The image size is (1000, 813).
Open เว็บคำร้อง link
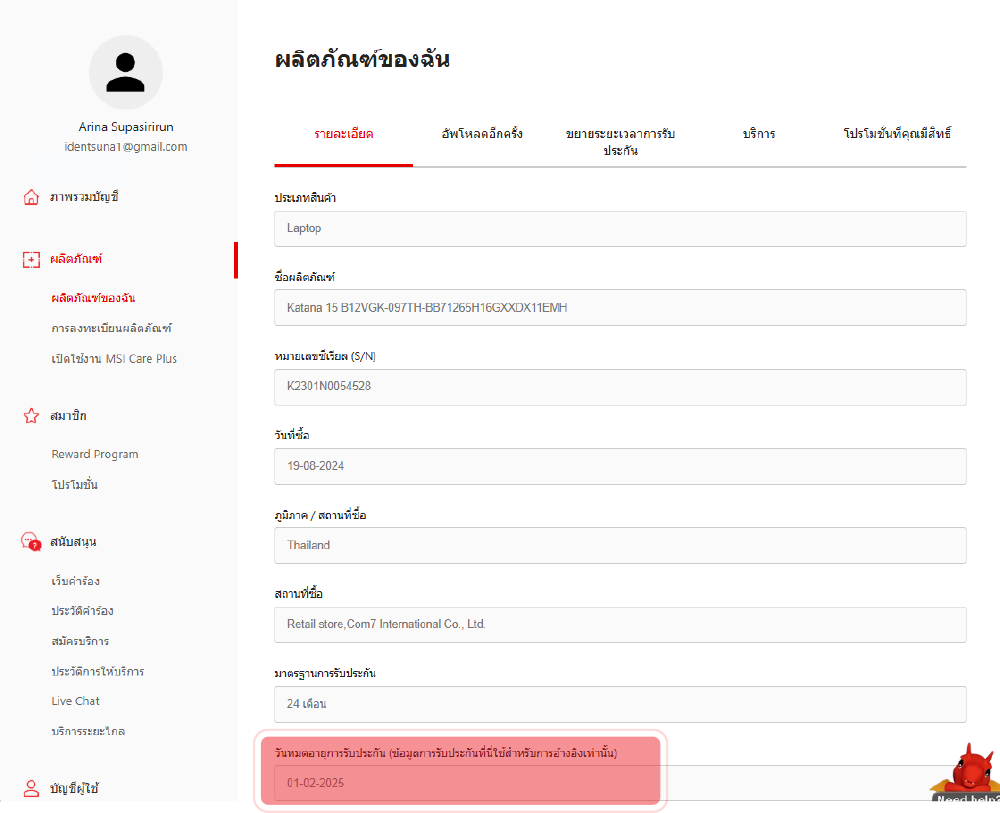[x=75, y=581]
